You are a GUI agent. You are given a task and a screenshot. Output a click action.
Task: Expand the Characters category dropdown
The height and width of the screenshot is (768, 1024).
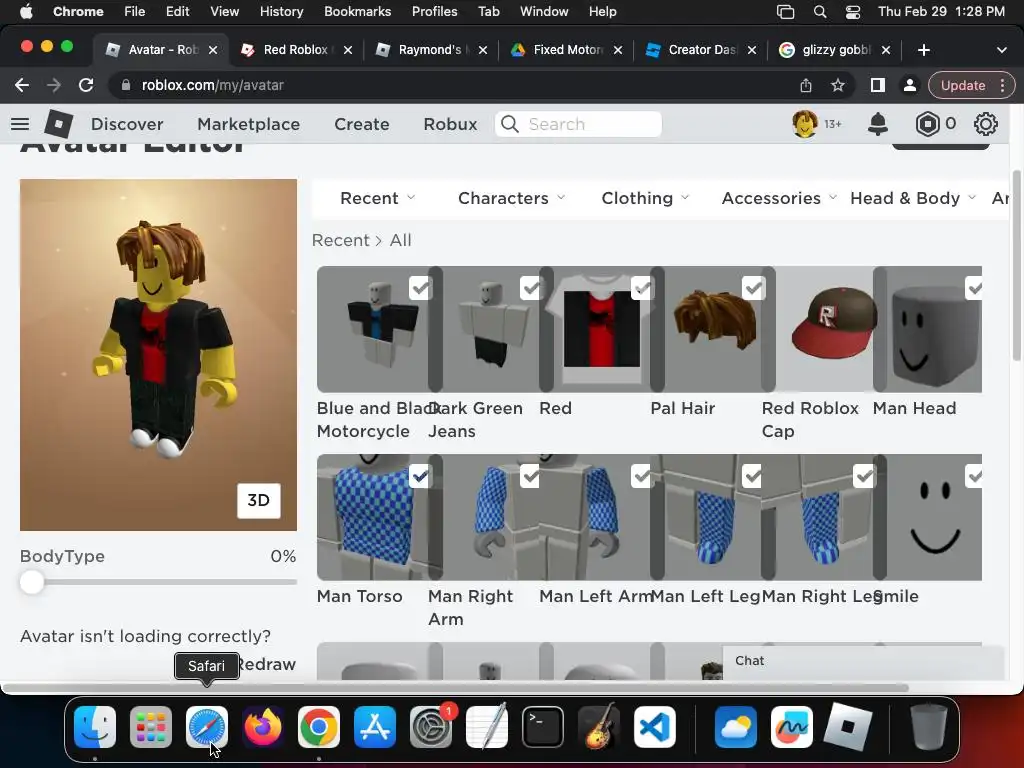click(511, 198)
